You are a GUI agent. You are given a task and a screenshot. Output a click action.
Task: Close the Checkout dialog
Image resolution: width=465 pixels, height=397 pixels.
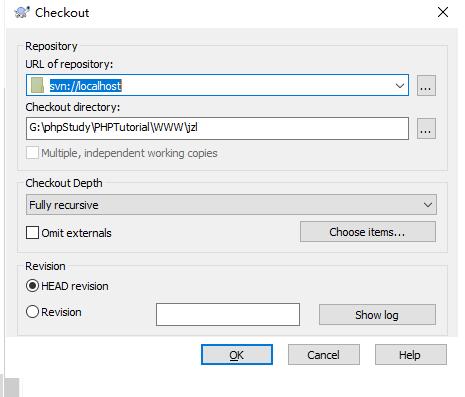click(443, 12)
